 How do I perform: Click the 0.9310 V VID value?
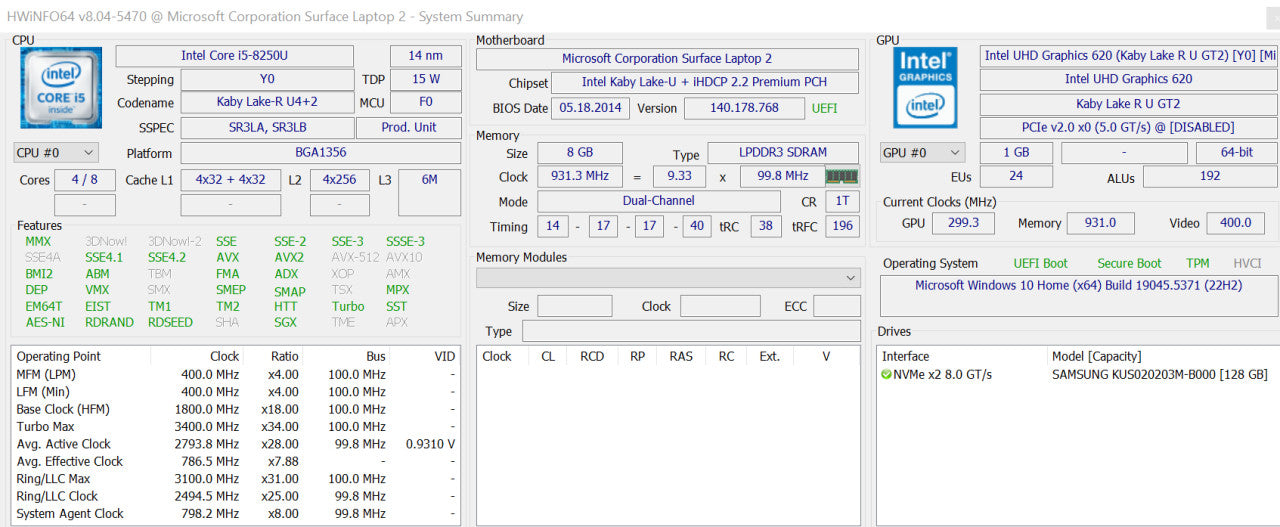(430, 444)
